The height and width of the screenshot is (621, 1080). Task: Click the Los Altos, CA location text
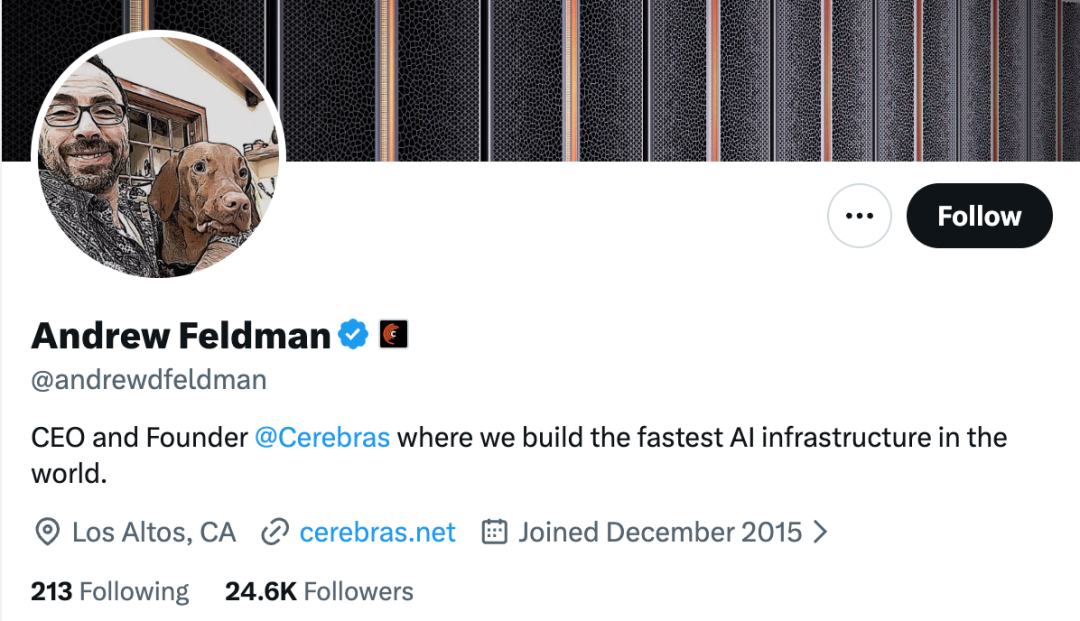tap(154, 532)
